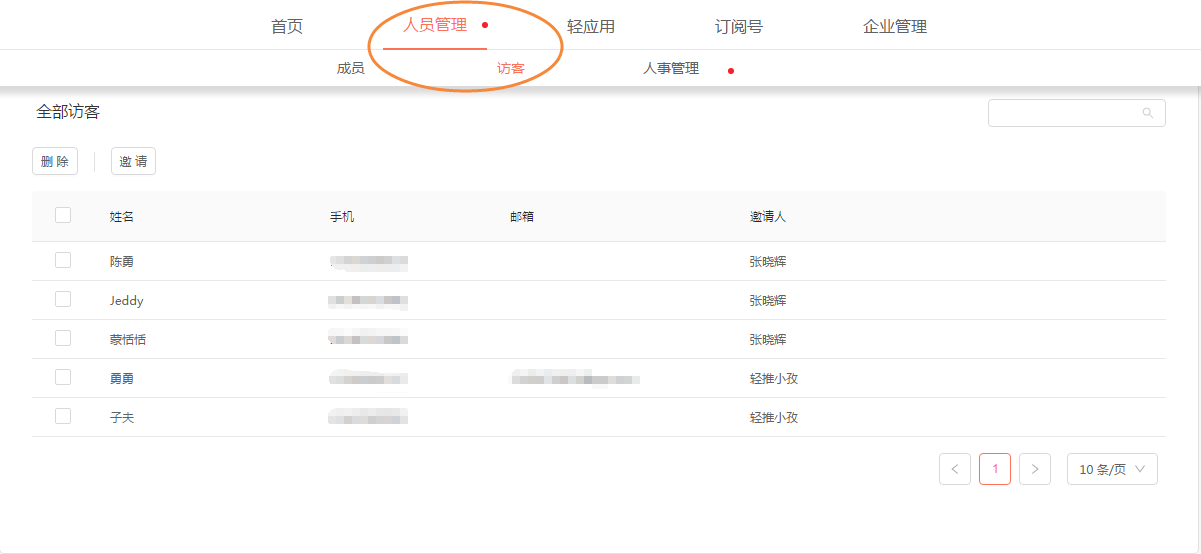Click the name 蒙恬恬
The height and width of the screenshot is (554, 1201).
128,339
